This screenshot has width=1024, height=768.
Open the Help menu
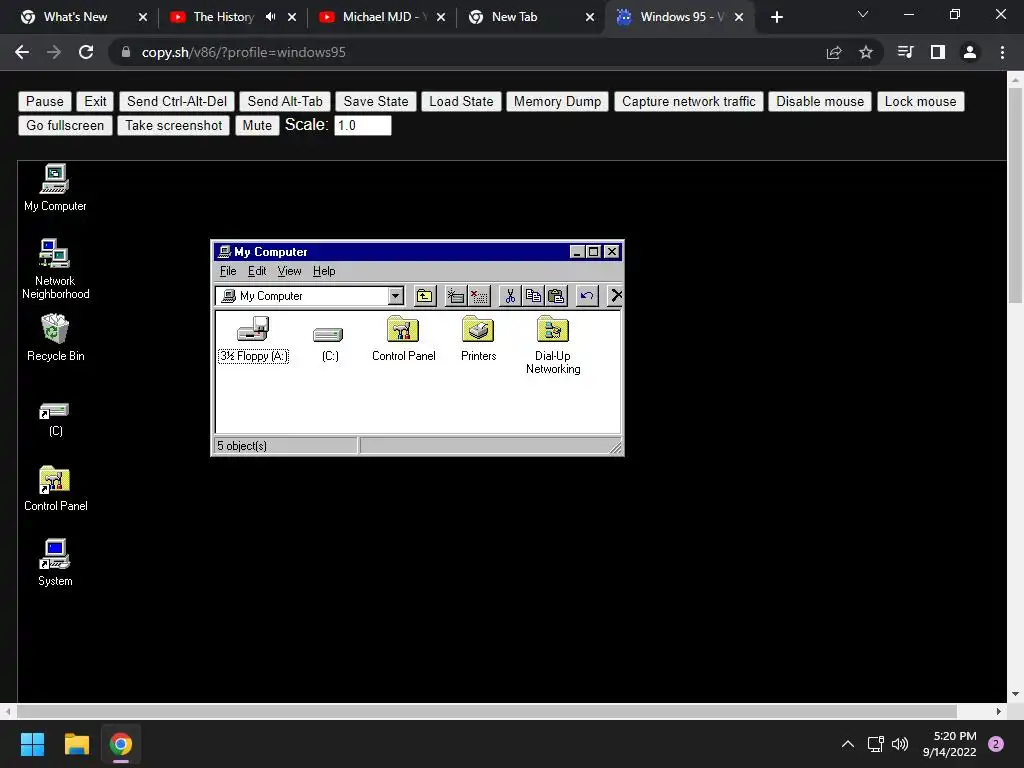[x=324, y=271]
